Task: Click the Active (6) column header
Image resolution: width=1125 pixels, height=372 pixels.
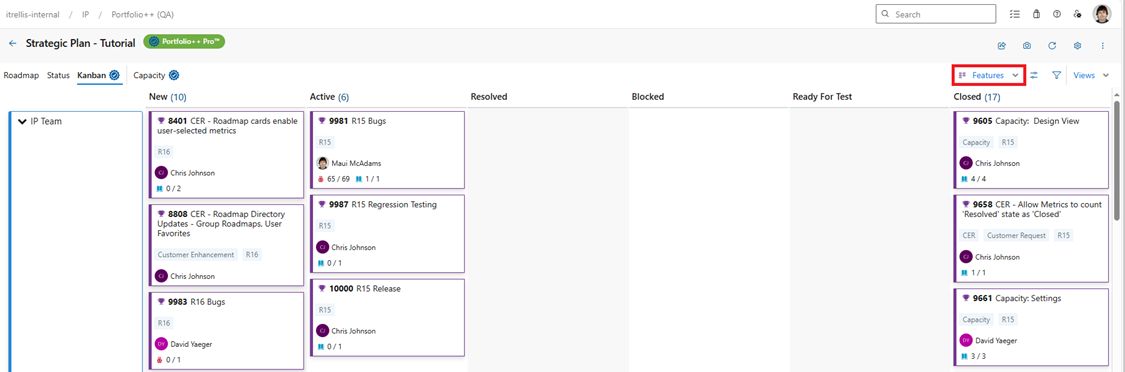Action: [329, 96]
